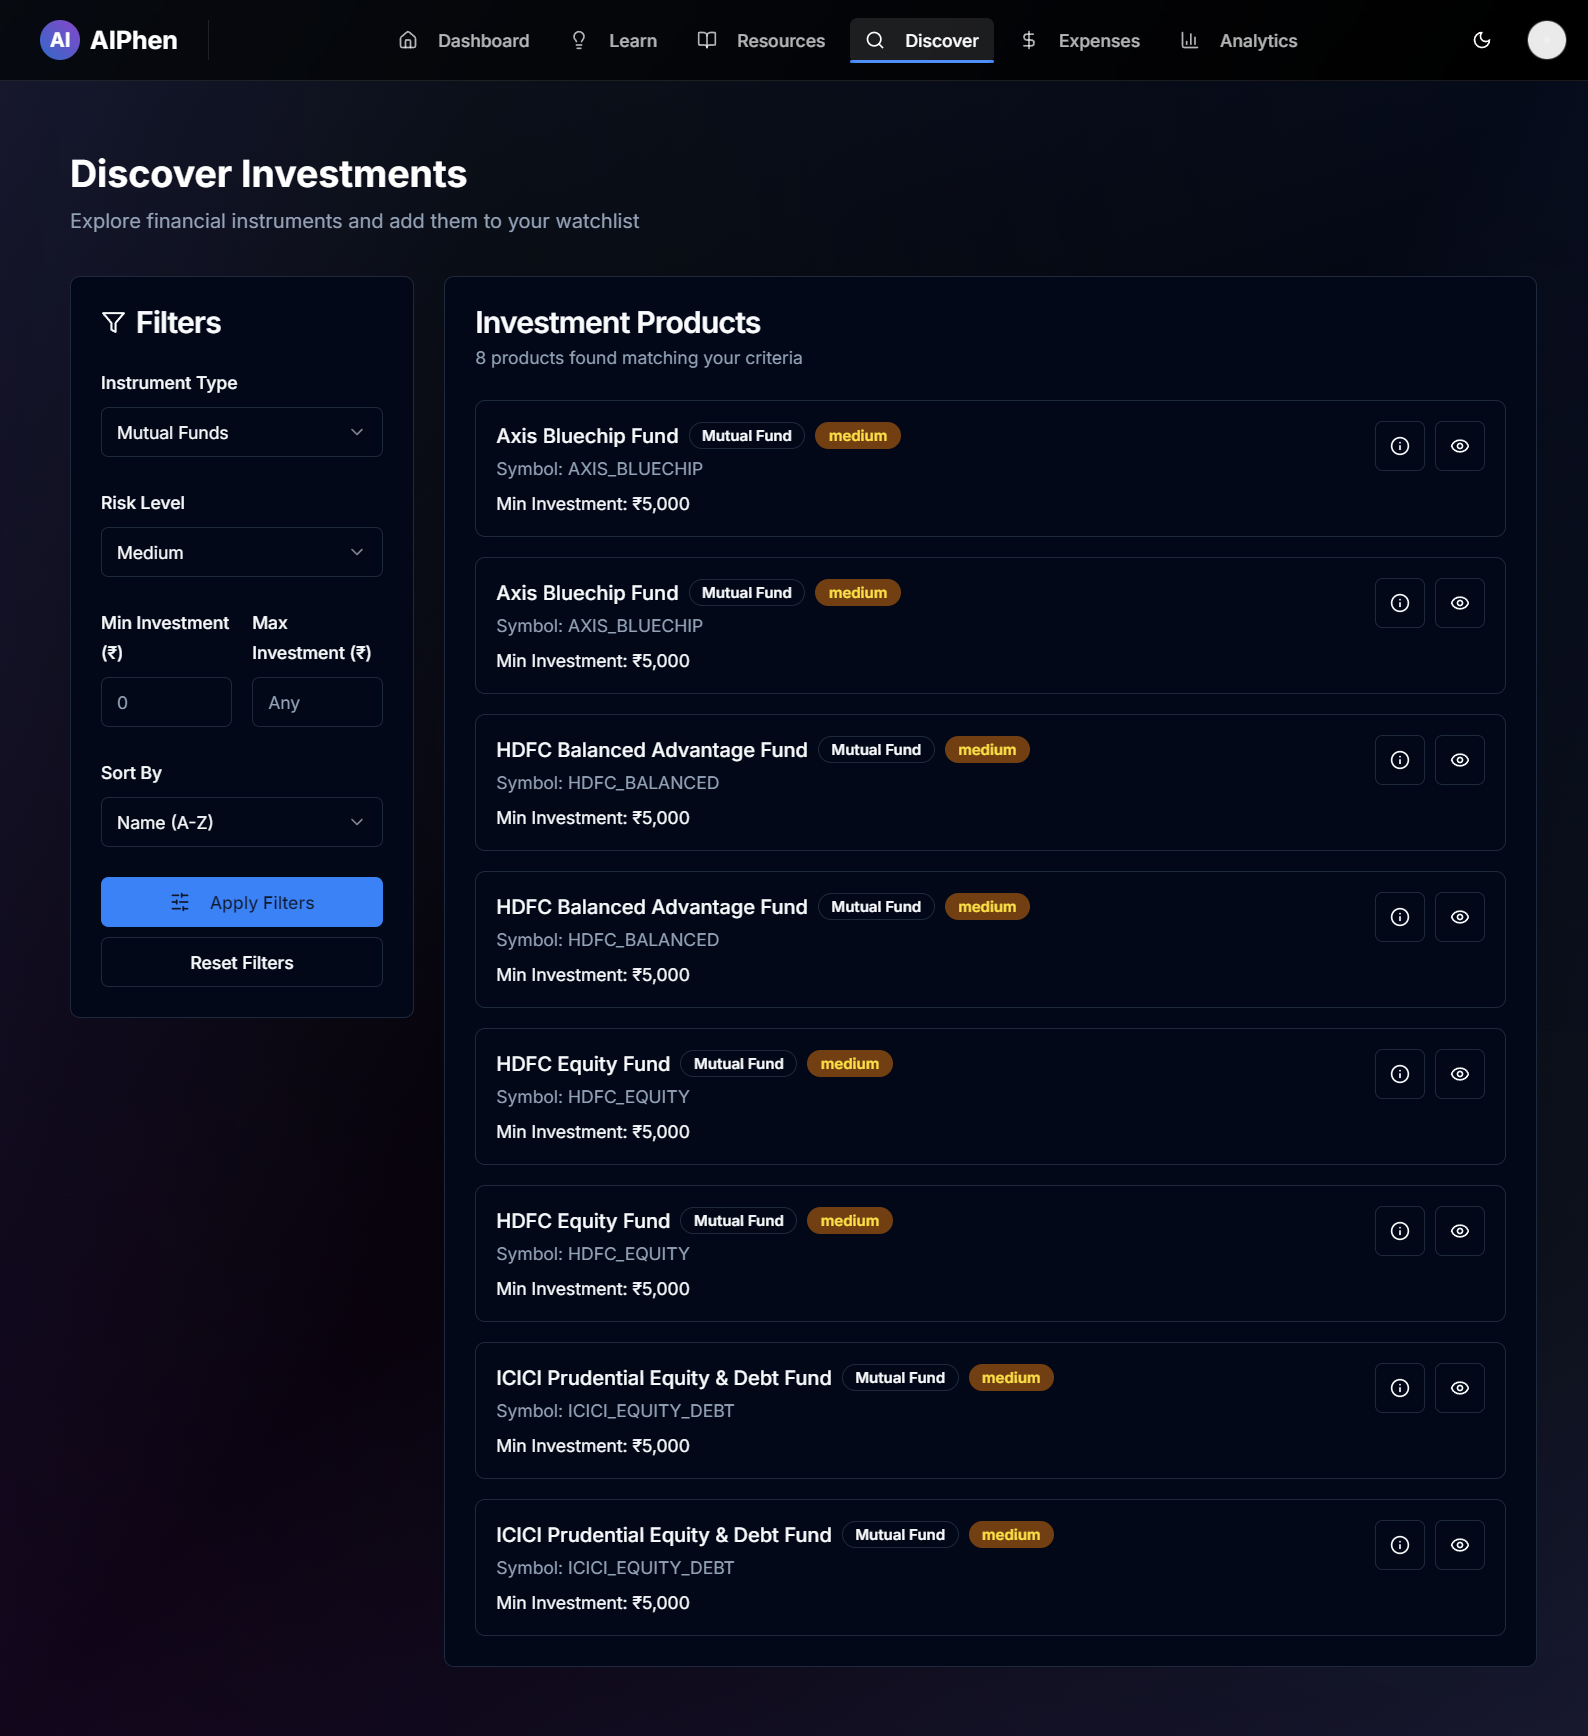Navigate to Expenses
The image size is (1588, 1736).
pyautogui.click(x=1080, y=40)
